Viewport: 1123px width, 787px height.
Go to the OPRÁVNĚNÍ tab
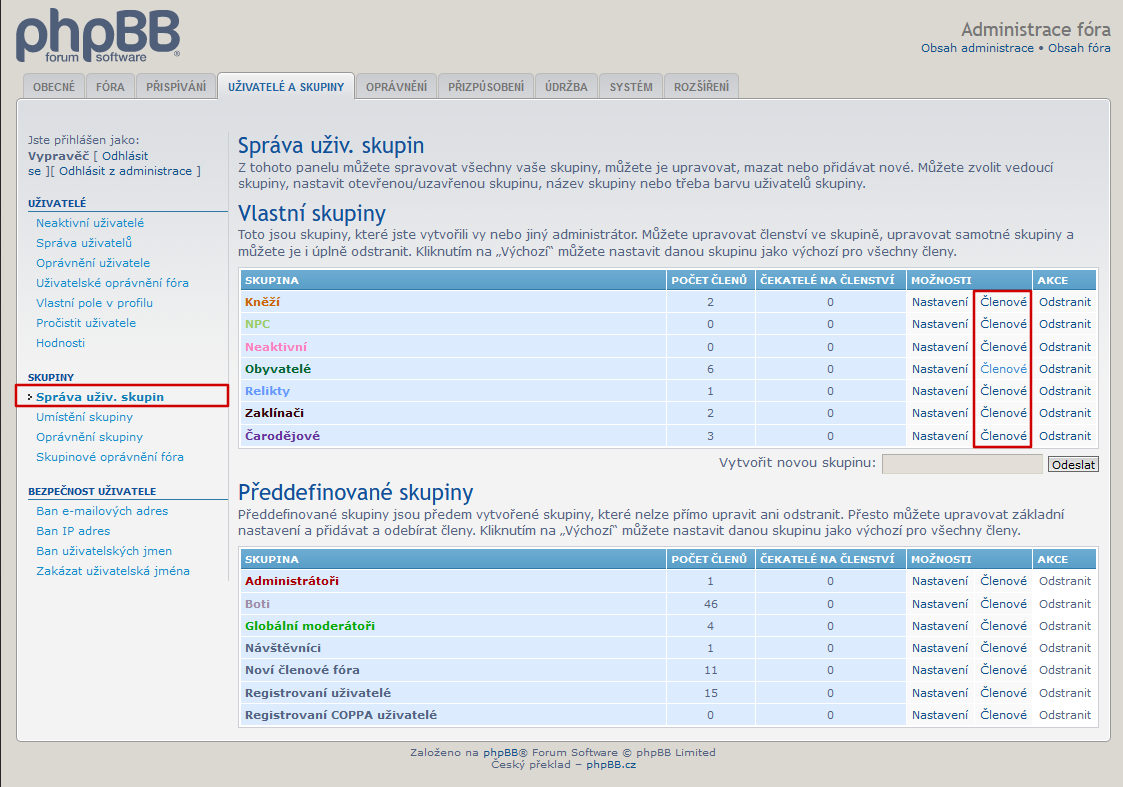(396, 87)
